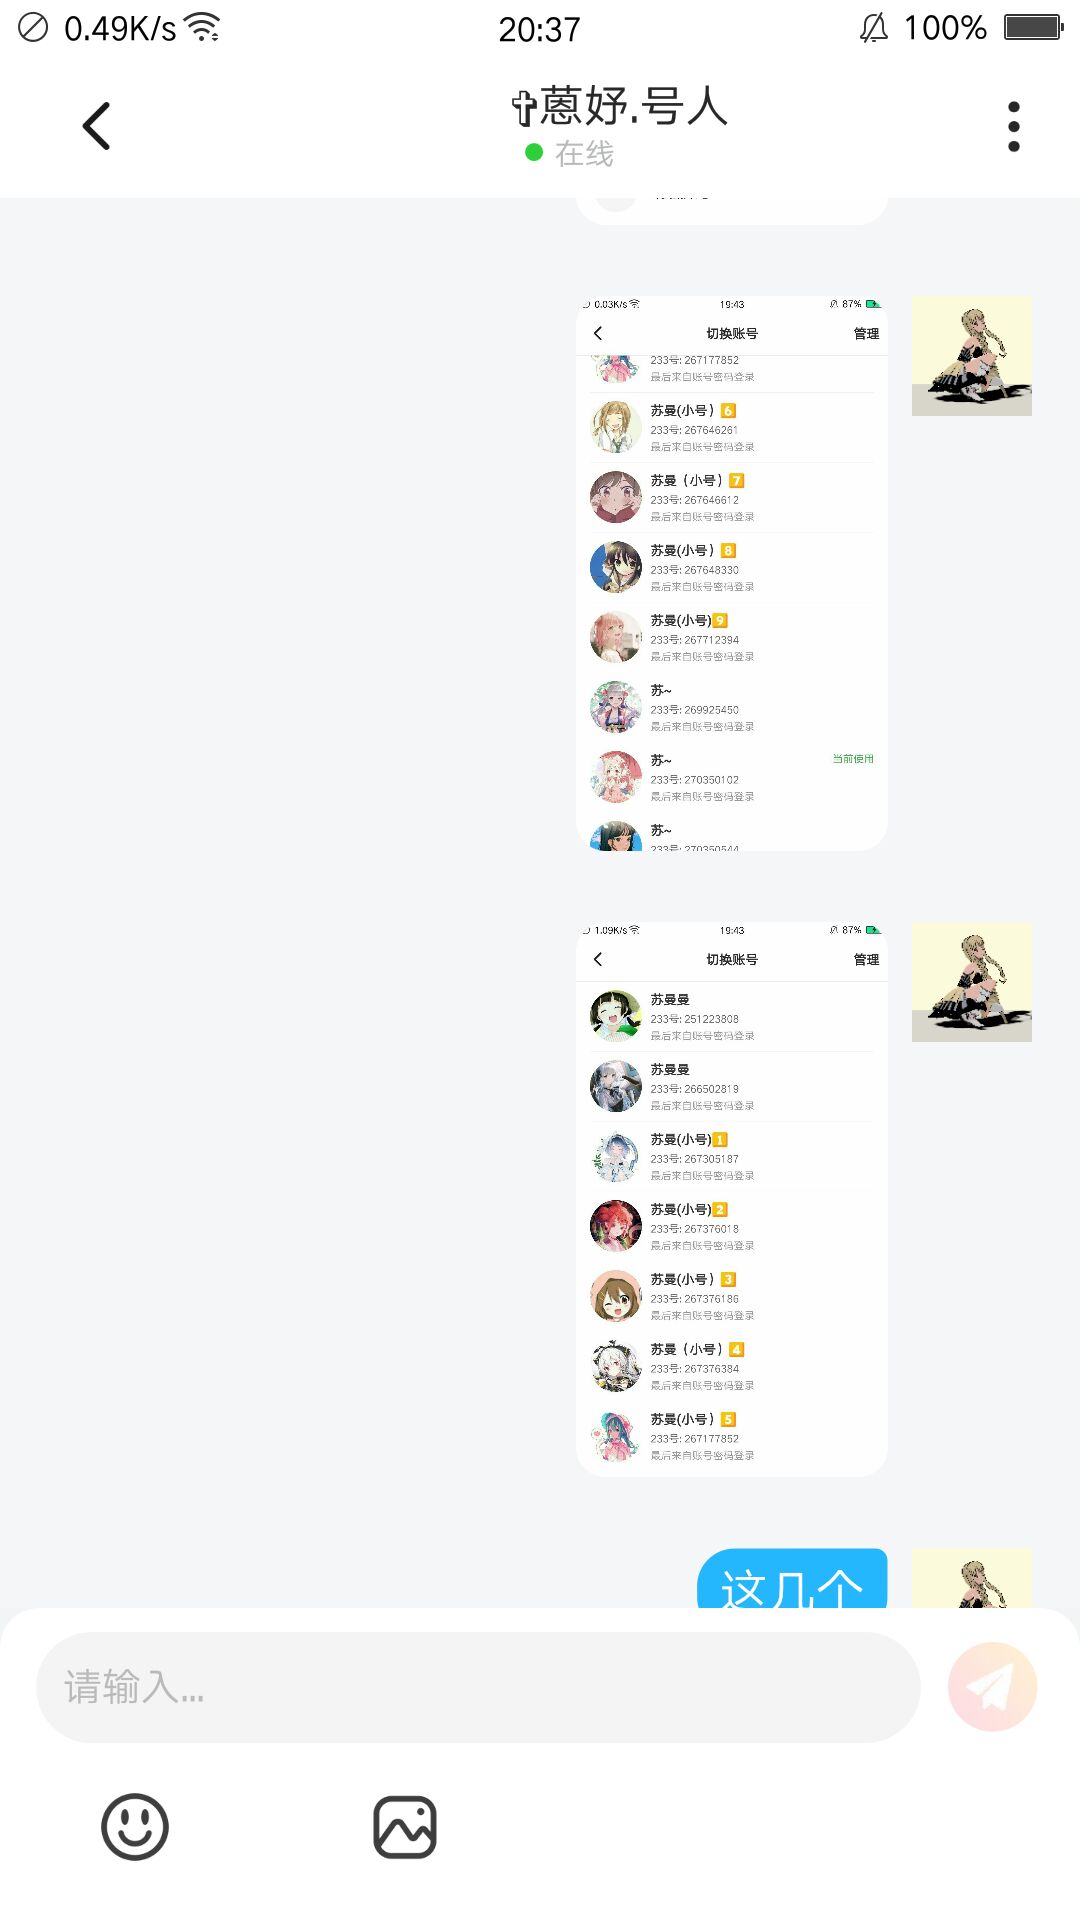
Task: Tap the partially visible message bubble at top
Action: pyautogui.click(x=732, y=211)
